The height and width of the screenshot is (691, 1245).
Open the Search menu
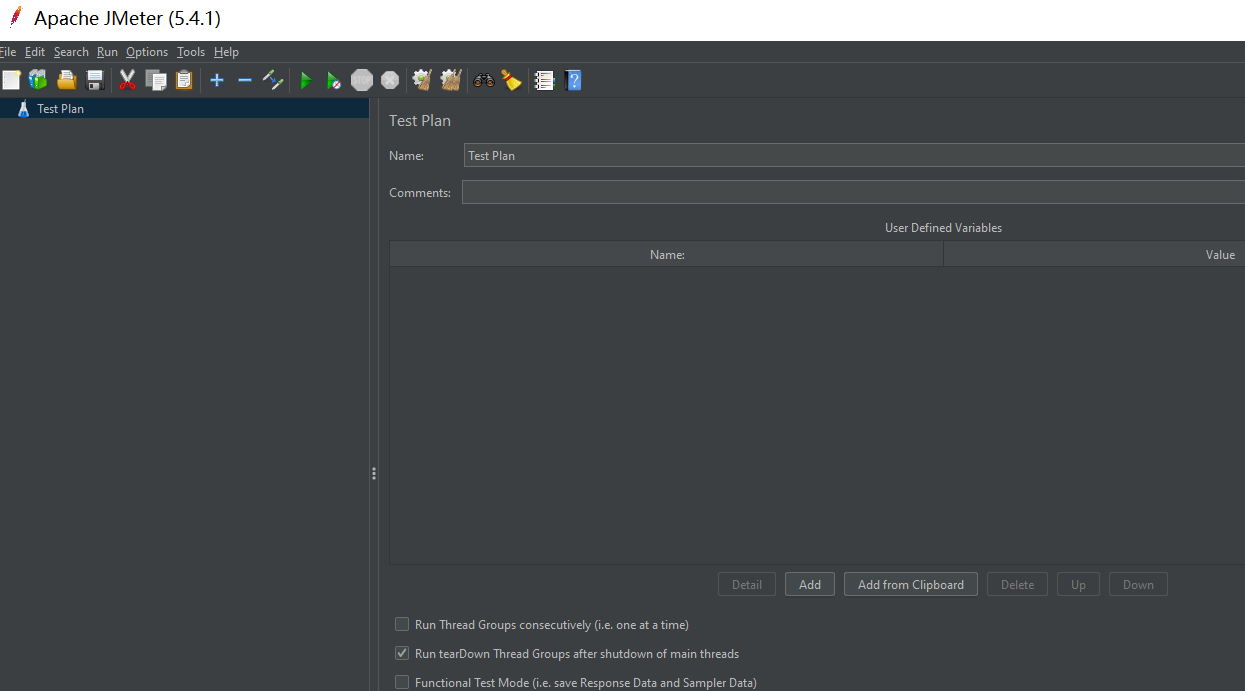pyautogui.click(x=71, y=52)
